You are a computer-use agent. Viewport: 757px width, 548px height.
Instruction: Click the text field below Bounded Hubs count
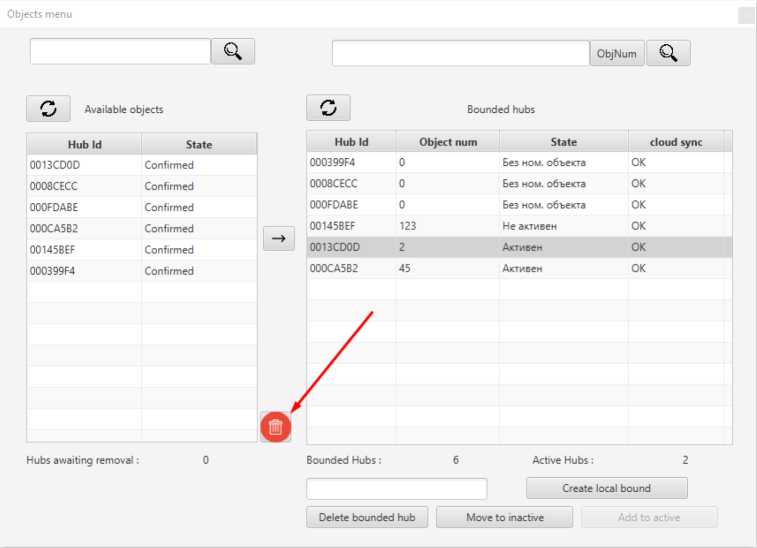coord(396,488)
